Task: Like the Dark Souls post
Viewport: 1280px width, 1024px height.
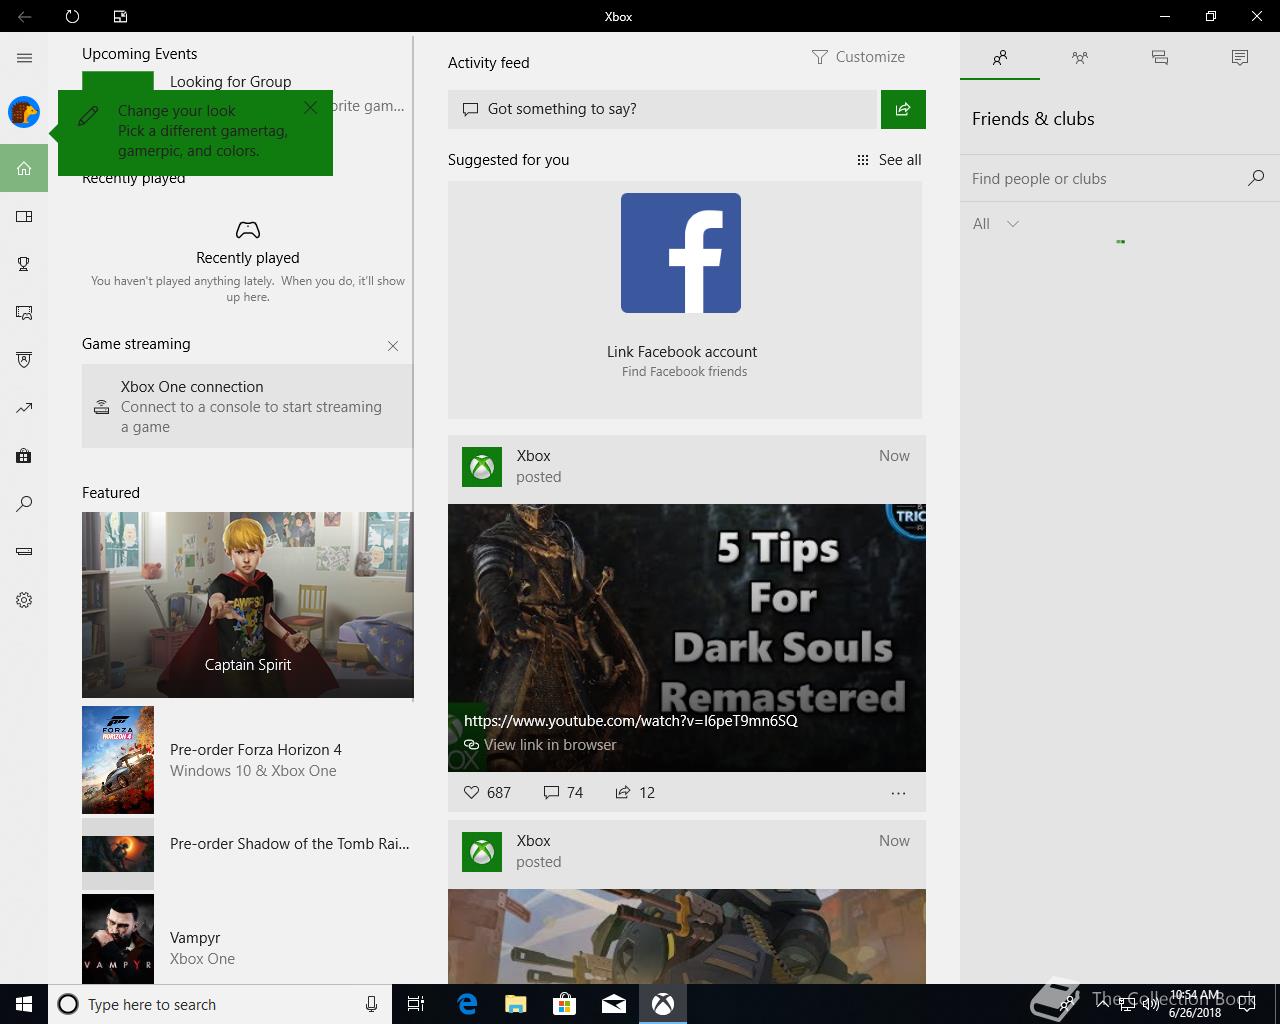Action: 487,792
